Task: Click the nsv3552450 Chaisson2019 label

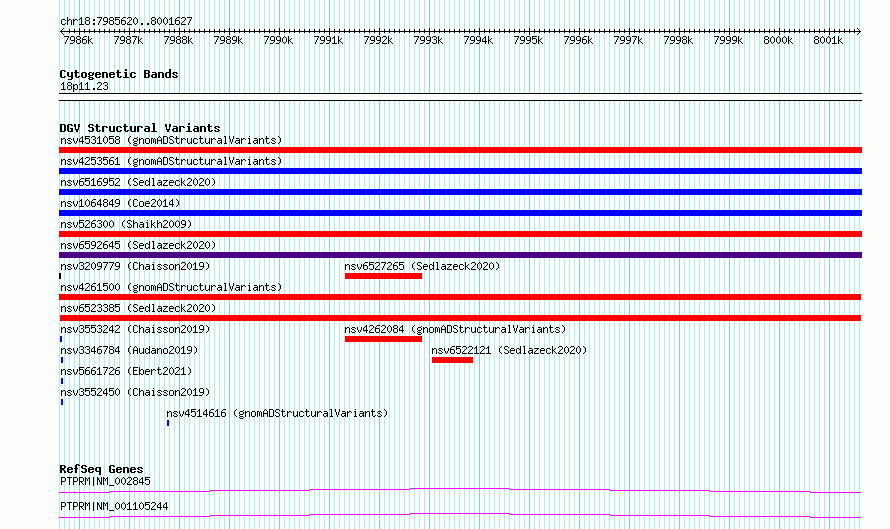Action: [x=135, y=392]
